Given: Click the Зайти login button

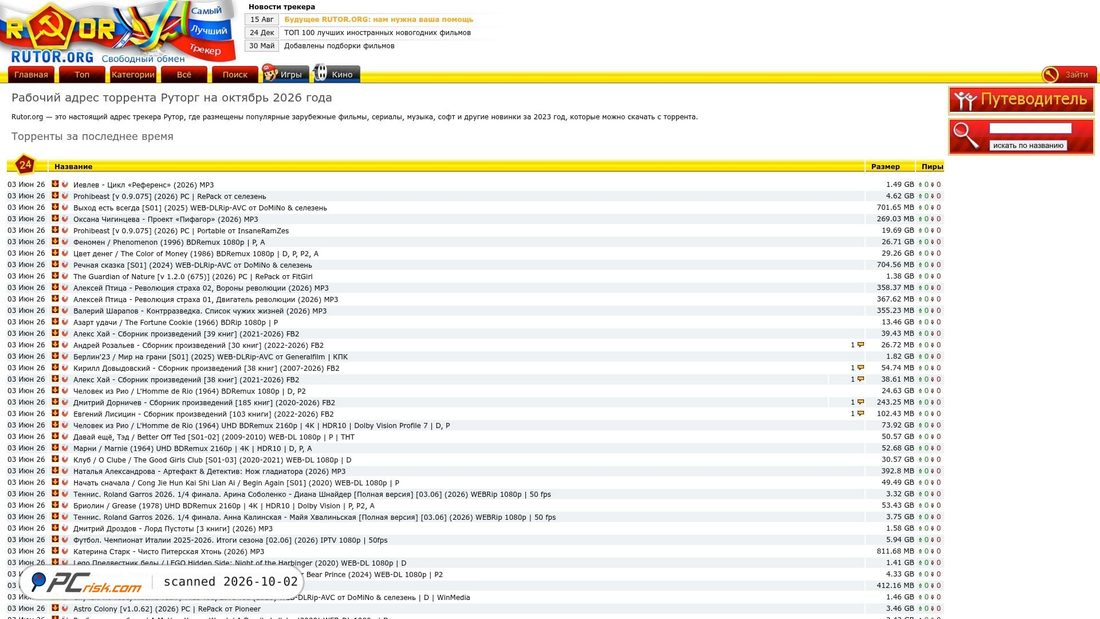Looking at the screenshot, I should tap(1068, 74).
